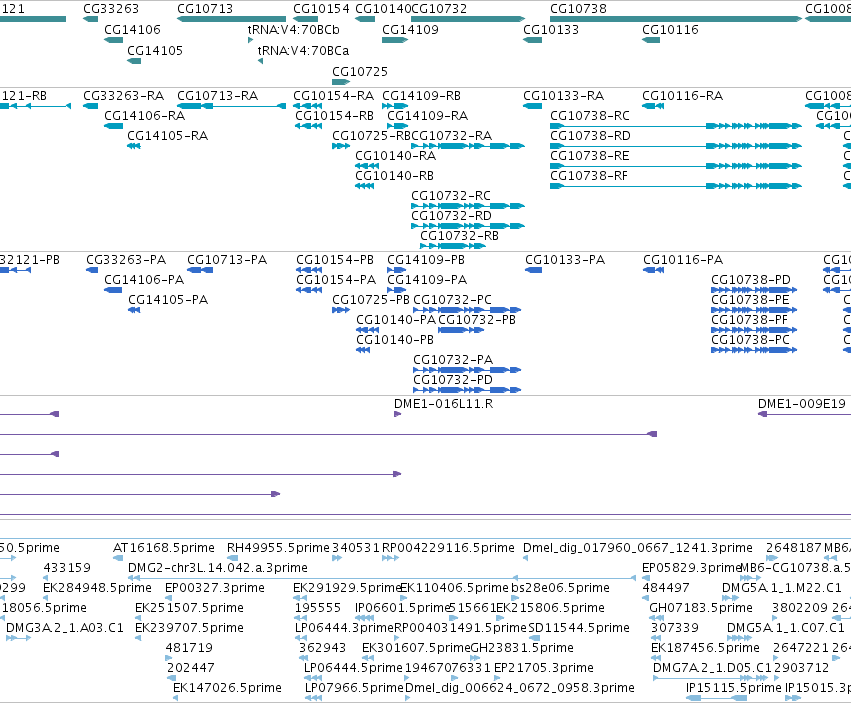Screen dimensions: 851x703
Task: Select EST EP00327.3prime
Action: [x=215, y=588]
